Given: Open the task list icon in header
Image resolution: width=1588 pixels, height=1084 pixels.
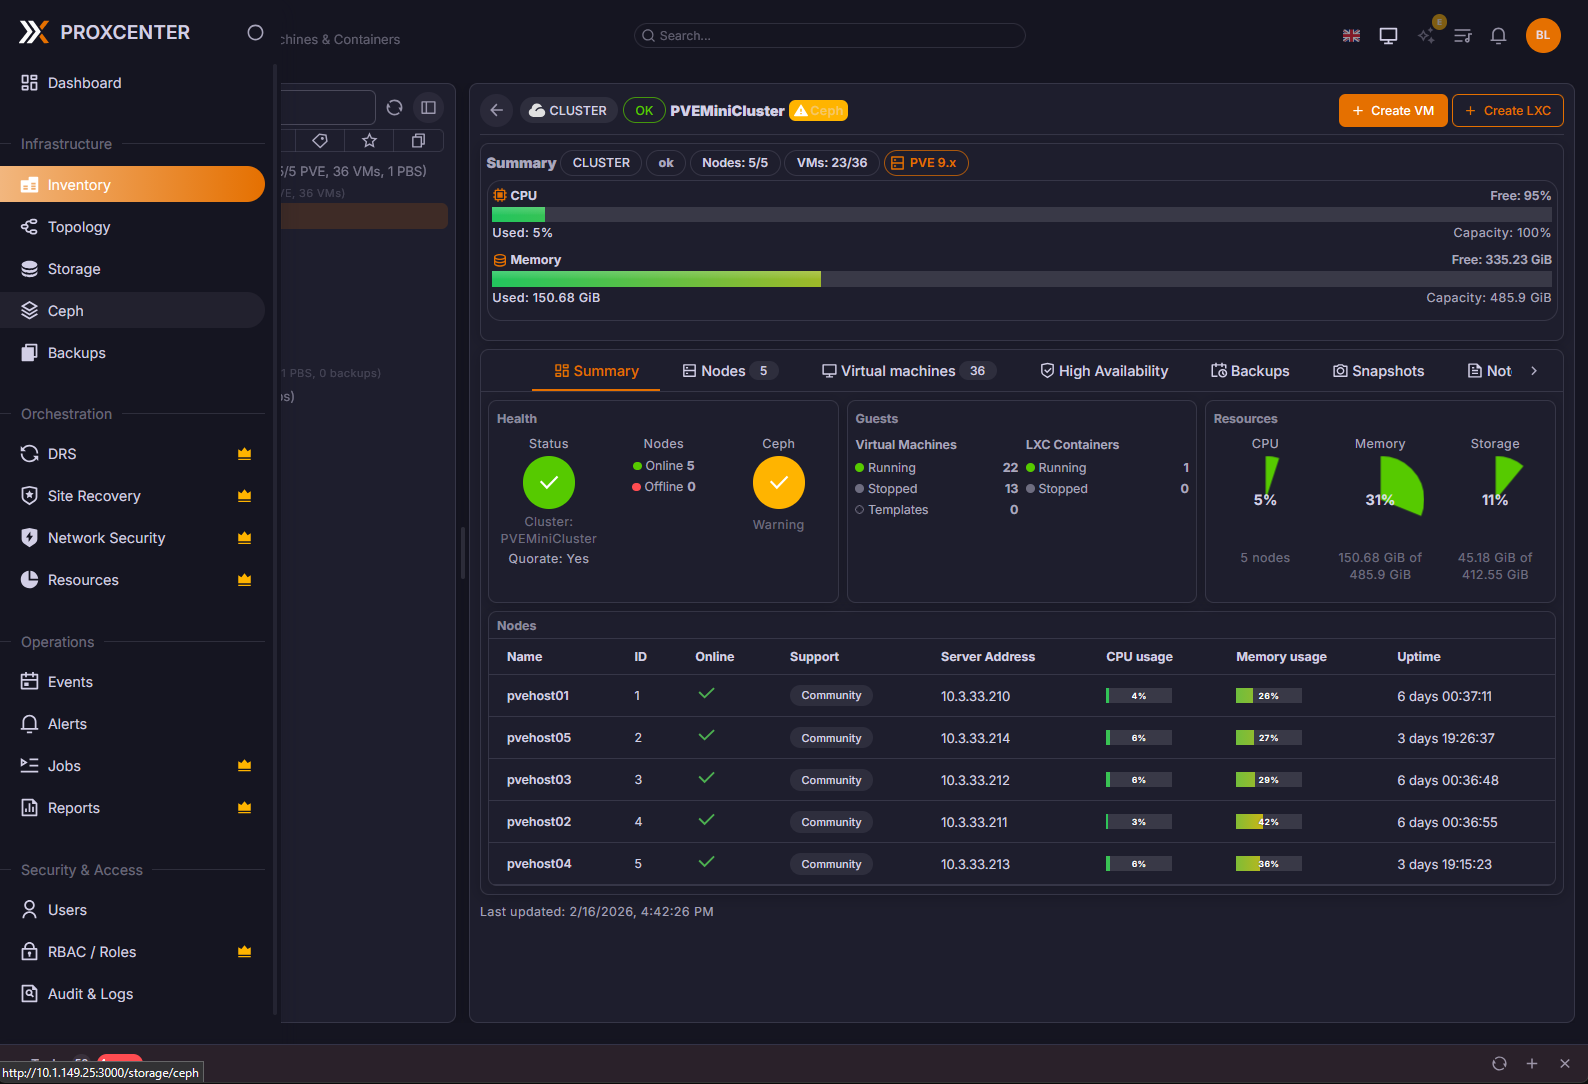Looking at the screenshot, I should (x=1462, y=36).
